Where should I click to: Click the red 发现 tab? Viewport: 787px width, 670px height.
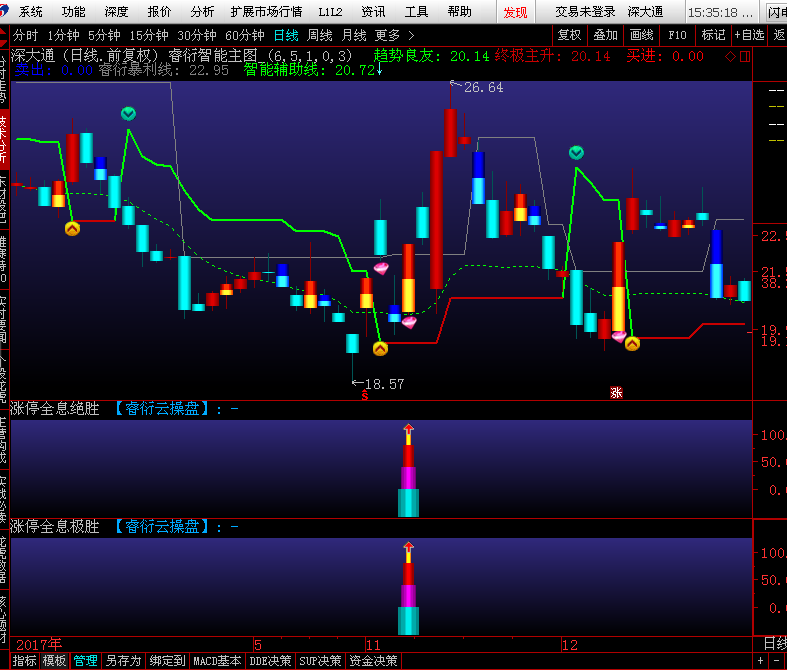(x=515, y=12)
